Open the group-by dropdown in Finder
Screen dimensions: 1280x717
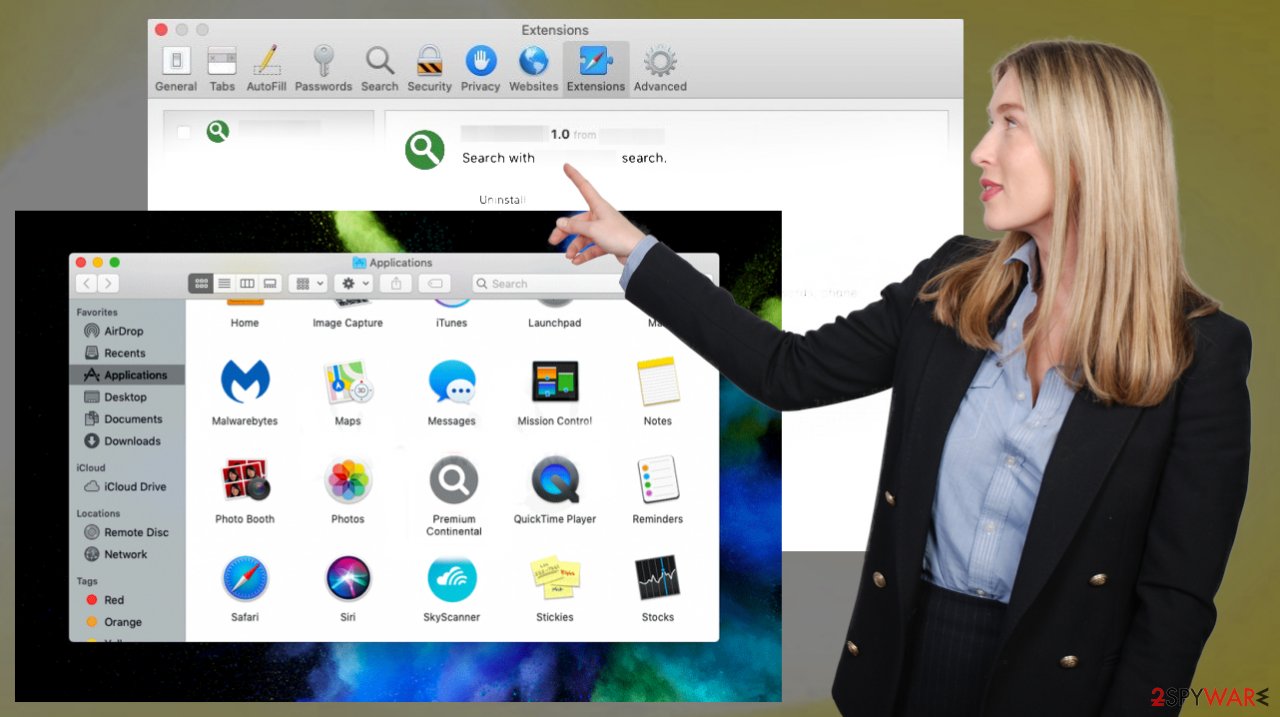coord(308,284)
